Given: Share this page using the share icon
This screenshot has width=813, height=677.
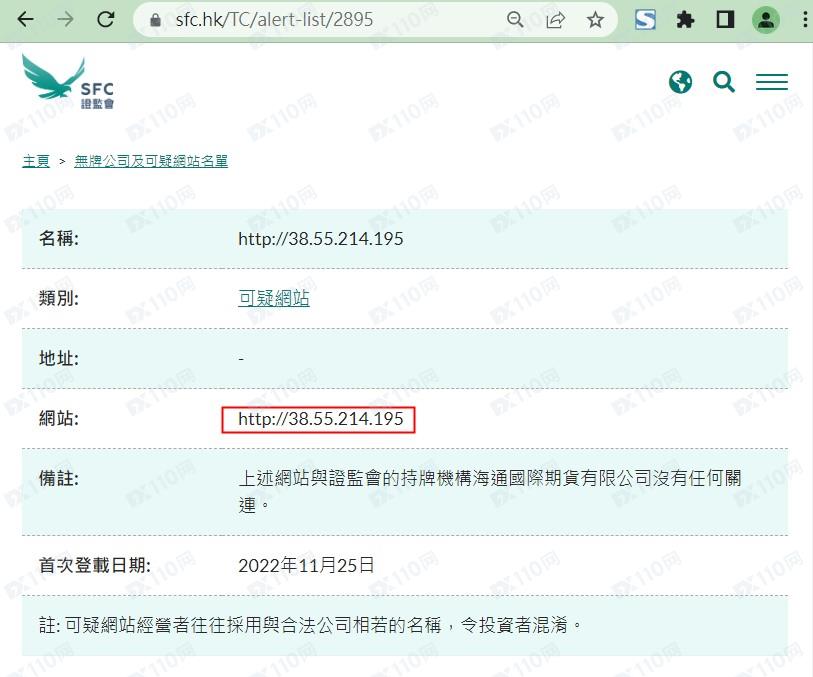Looking at the screenshot, I should 555,20.
